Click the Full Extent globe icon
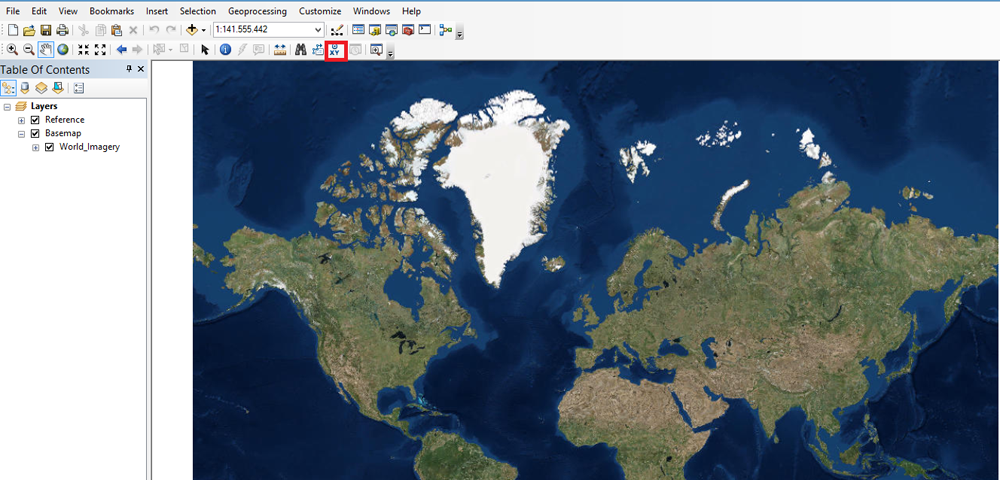This screenshot has height=480, width=1000. coord(62,49)
